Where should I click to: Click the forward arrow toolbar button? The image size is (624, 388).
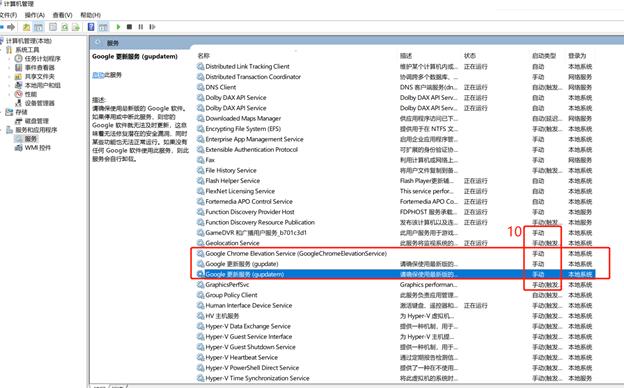(11, 27)
